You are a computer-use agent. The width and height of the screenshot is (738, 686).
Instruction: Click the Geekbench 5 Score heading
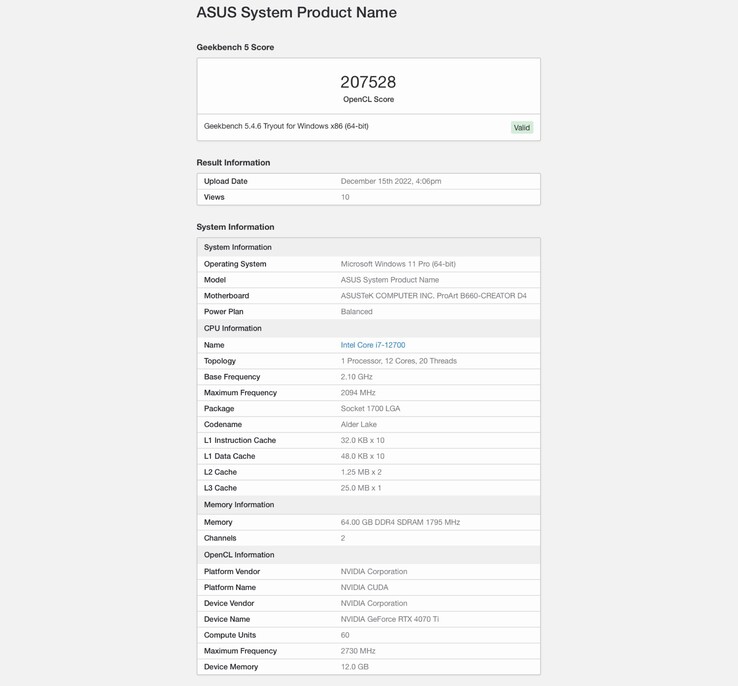tap(235, 47)
